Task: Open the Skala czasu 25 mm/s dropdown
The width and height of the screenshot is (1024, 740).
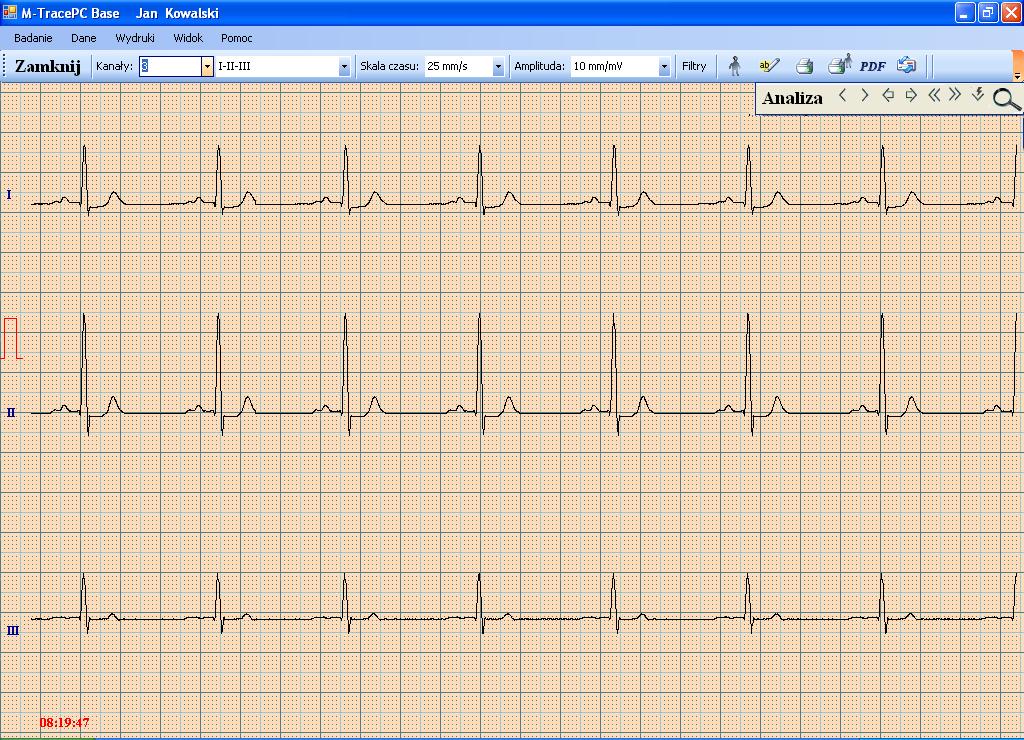Action: pos(498,66)
